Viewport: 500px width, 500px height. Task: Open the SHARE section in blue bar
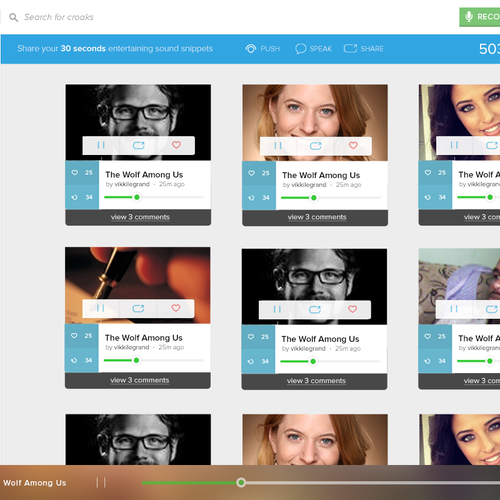(363, 49)
